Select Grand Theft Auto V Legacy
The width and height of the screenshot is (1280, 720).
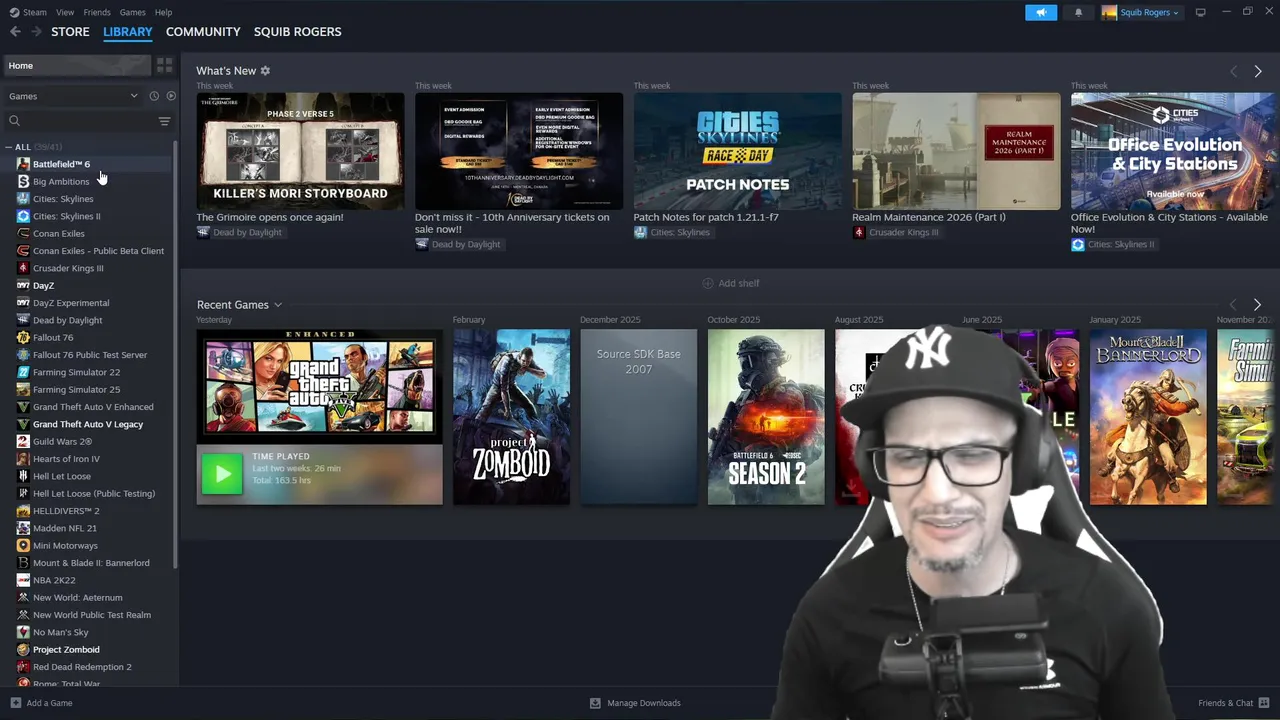point(88,424)
